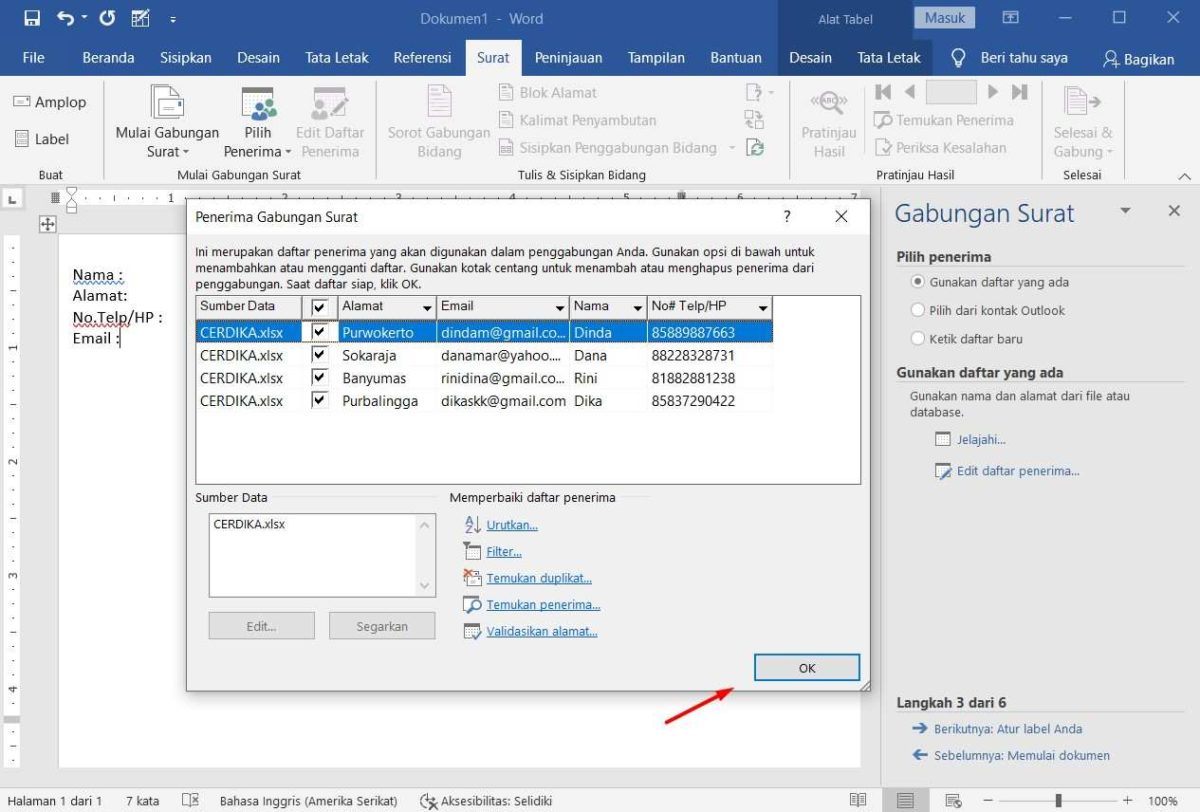
Task: Close the Gabungan Surat task pane
Action: (x=1174, y=211)
